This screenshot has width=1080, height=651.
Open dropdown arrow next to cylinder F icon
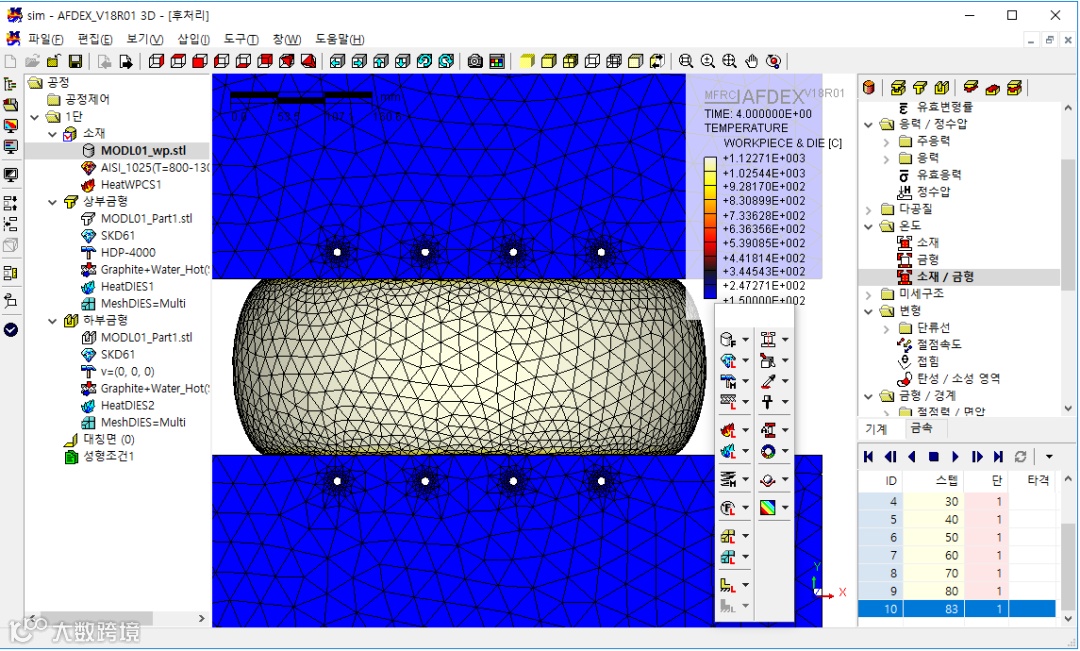coord(745,340)
